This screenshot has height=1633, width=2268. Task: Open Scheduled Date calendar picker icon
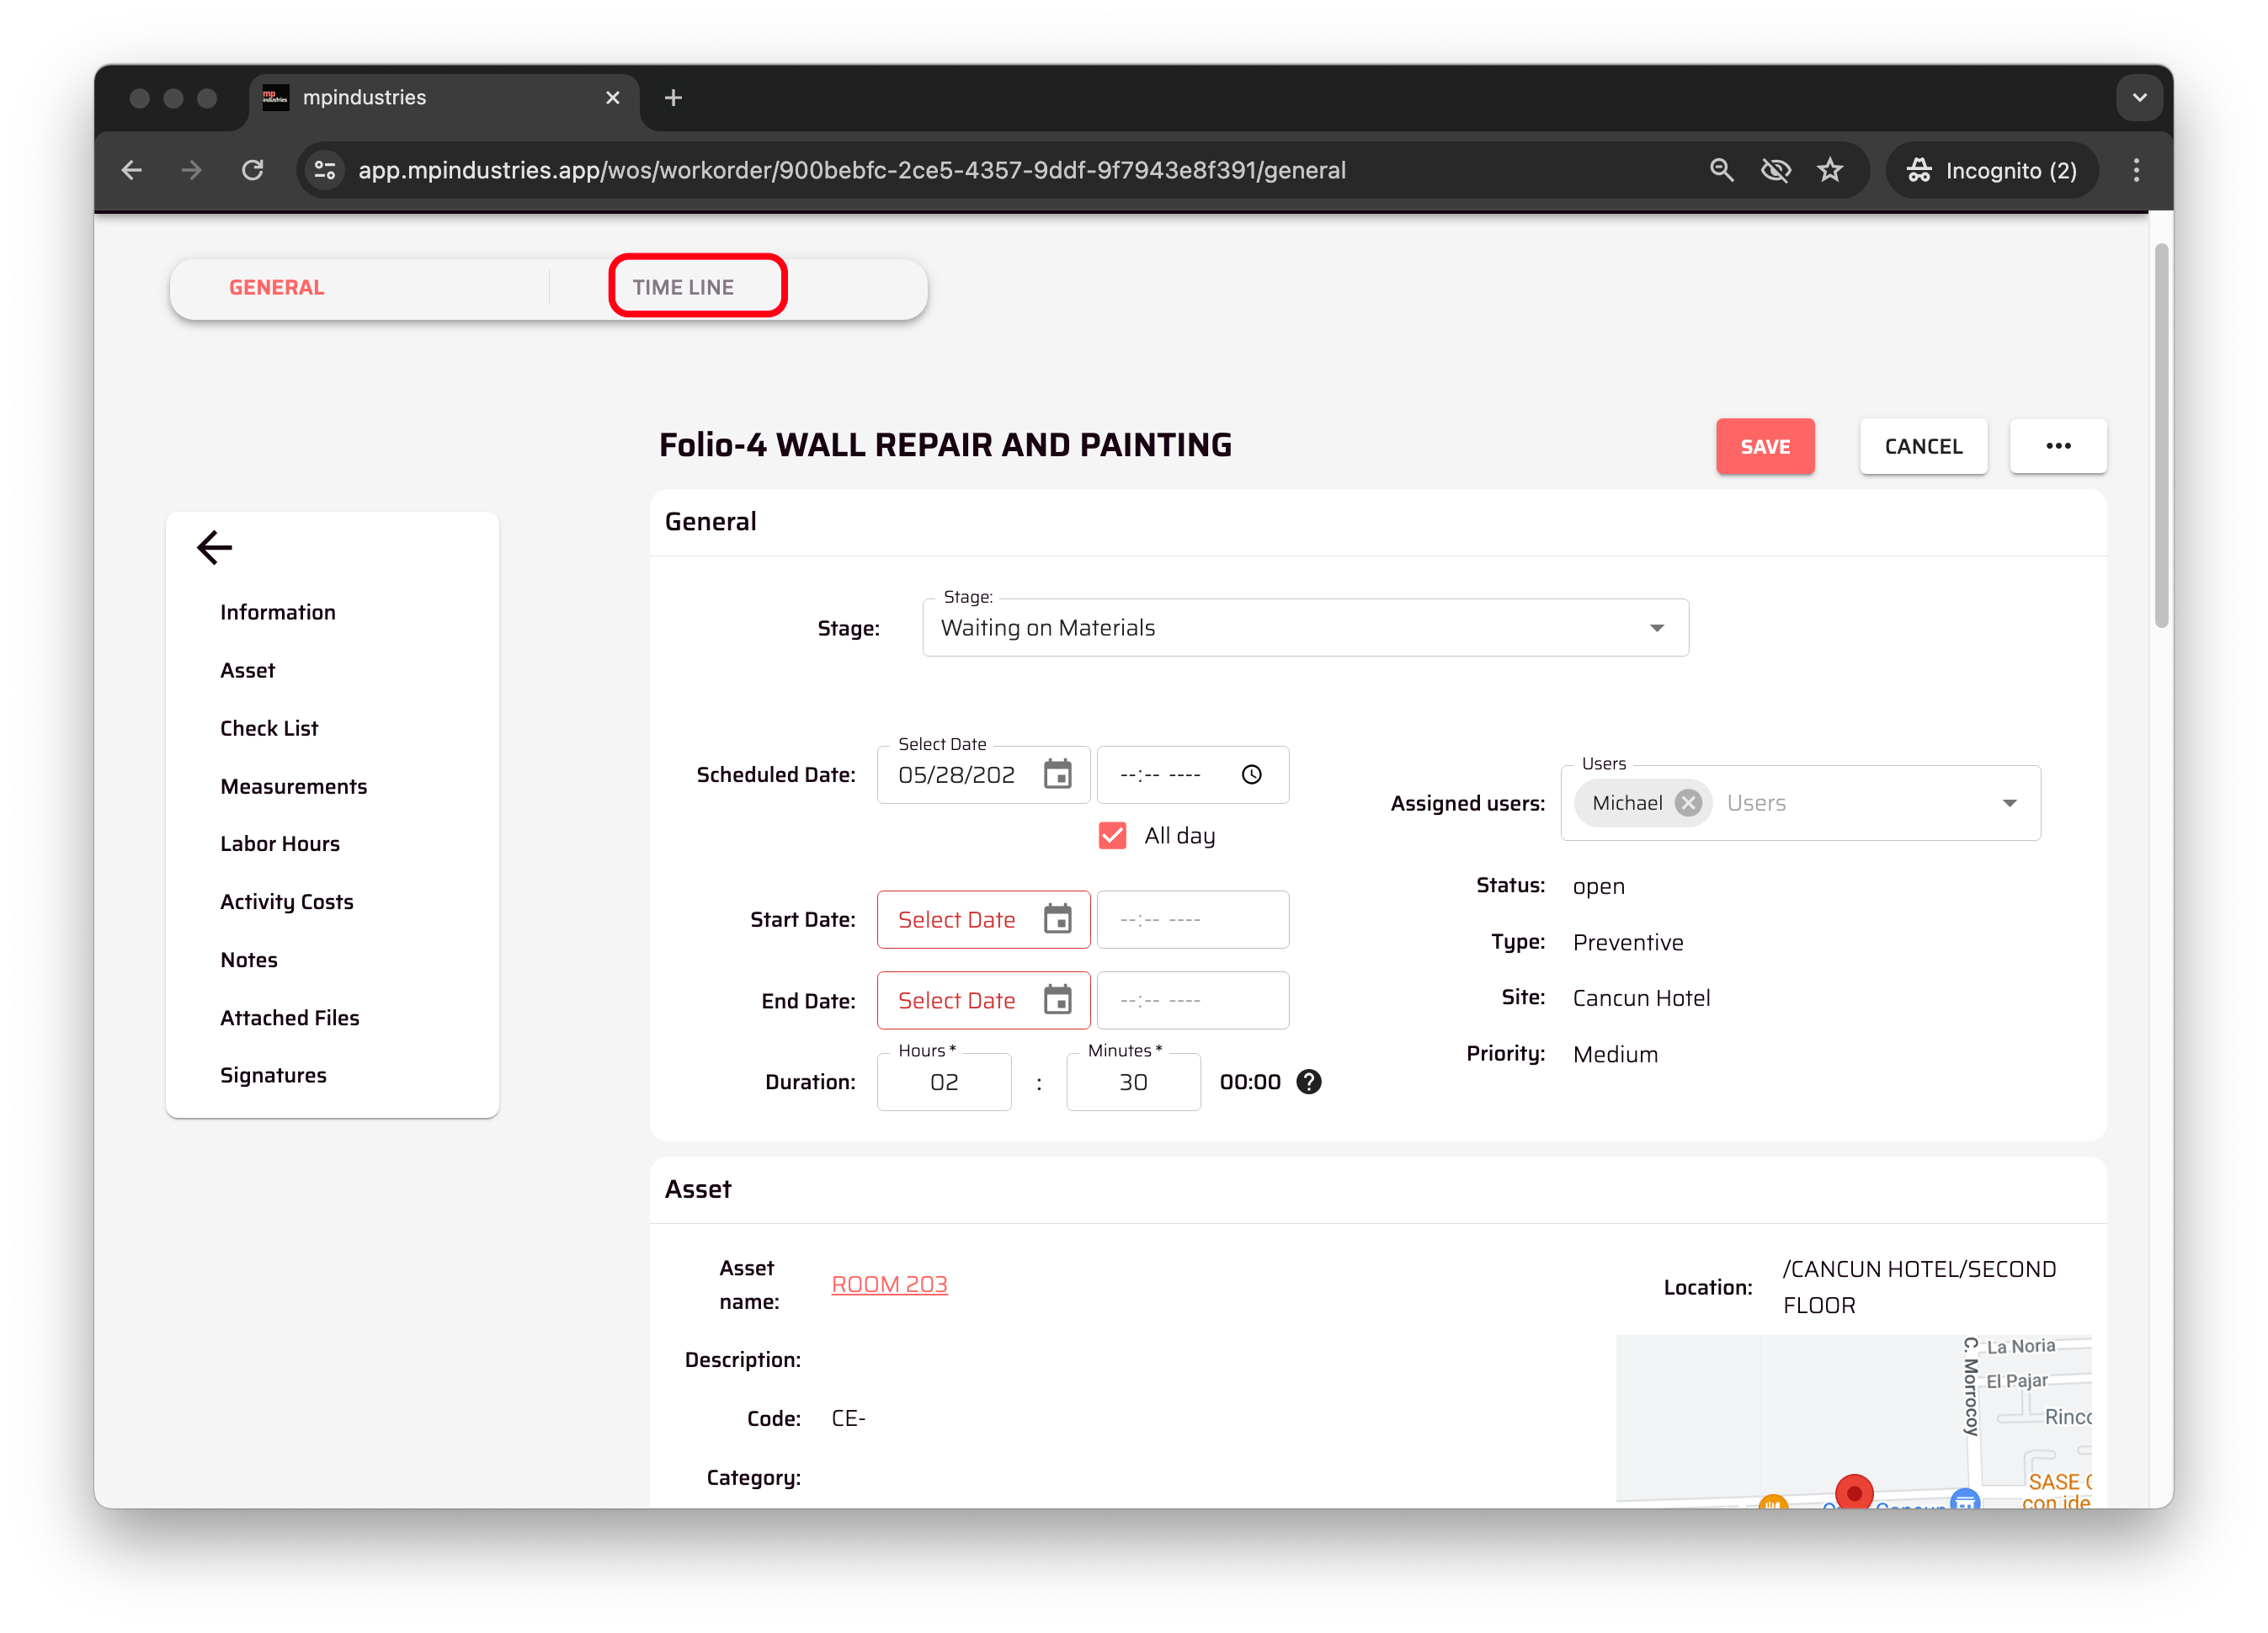1057,774
